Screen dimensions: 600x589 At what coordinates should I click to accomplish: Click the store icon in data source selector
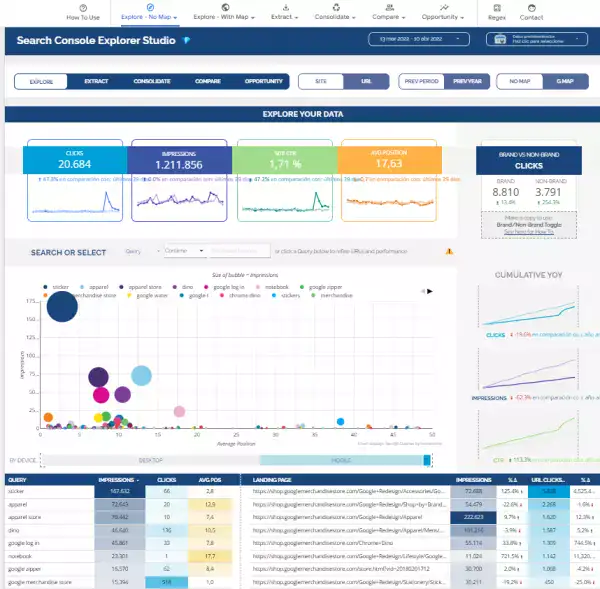(500, 39)
